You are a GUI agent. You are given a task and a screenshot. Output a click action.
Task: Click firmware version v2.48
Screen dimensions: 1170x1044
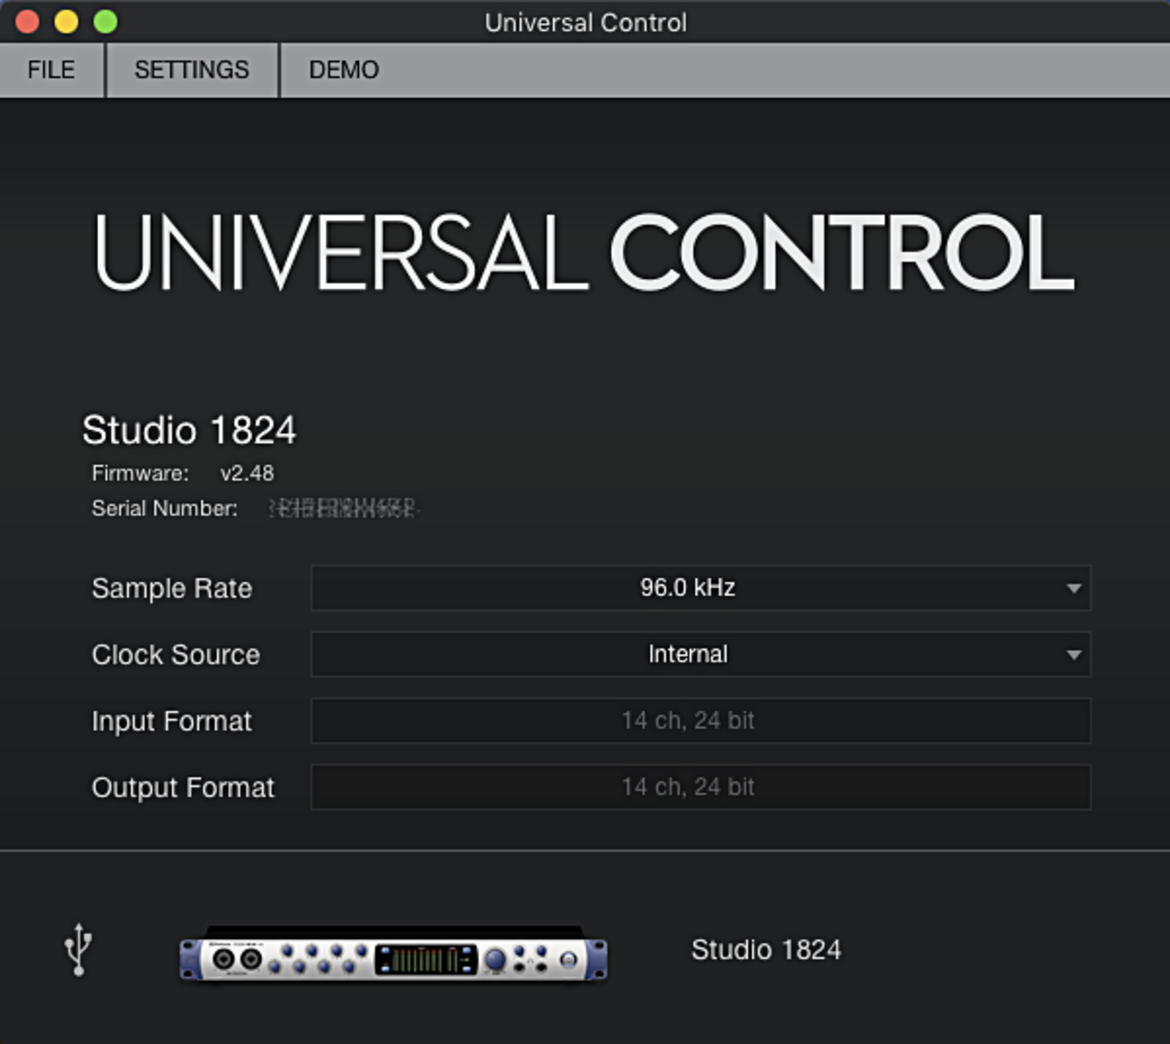click(x=247, y=473)
